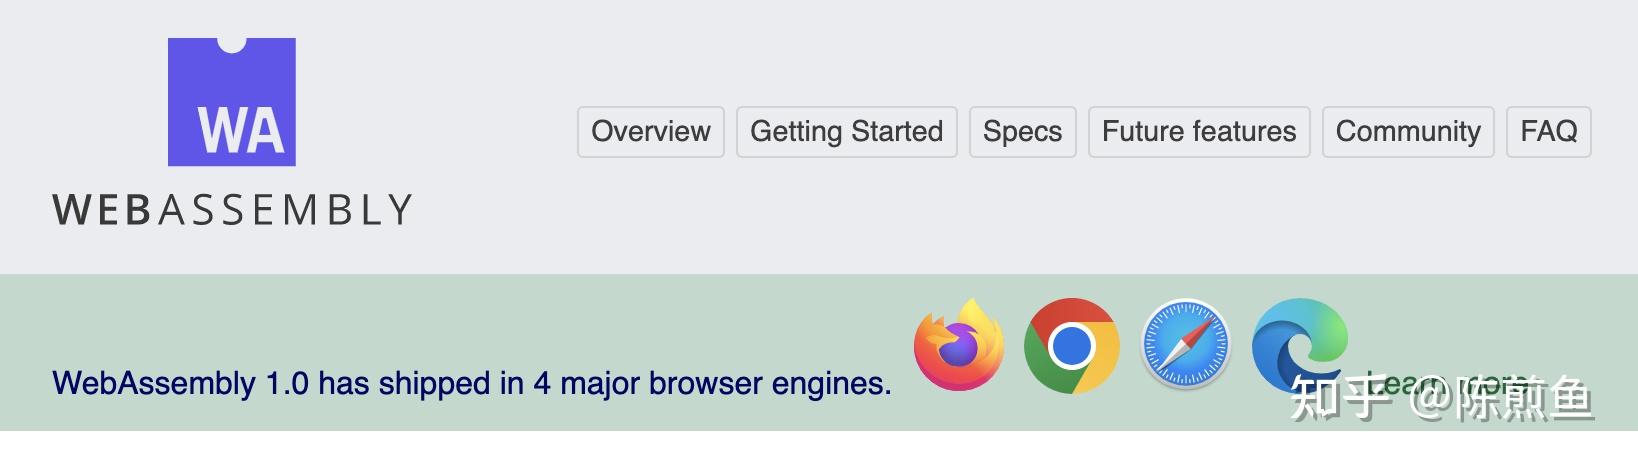Follow the Learn more link
Viewport: 1638px width, 466px height.
pos(1400,384)
